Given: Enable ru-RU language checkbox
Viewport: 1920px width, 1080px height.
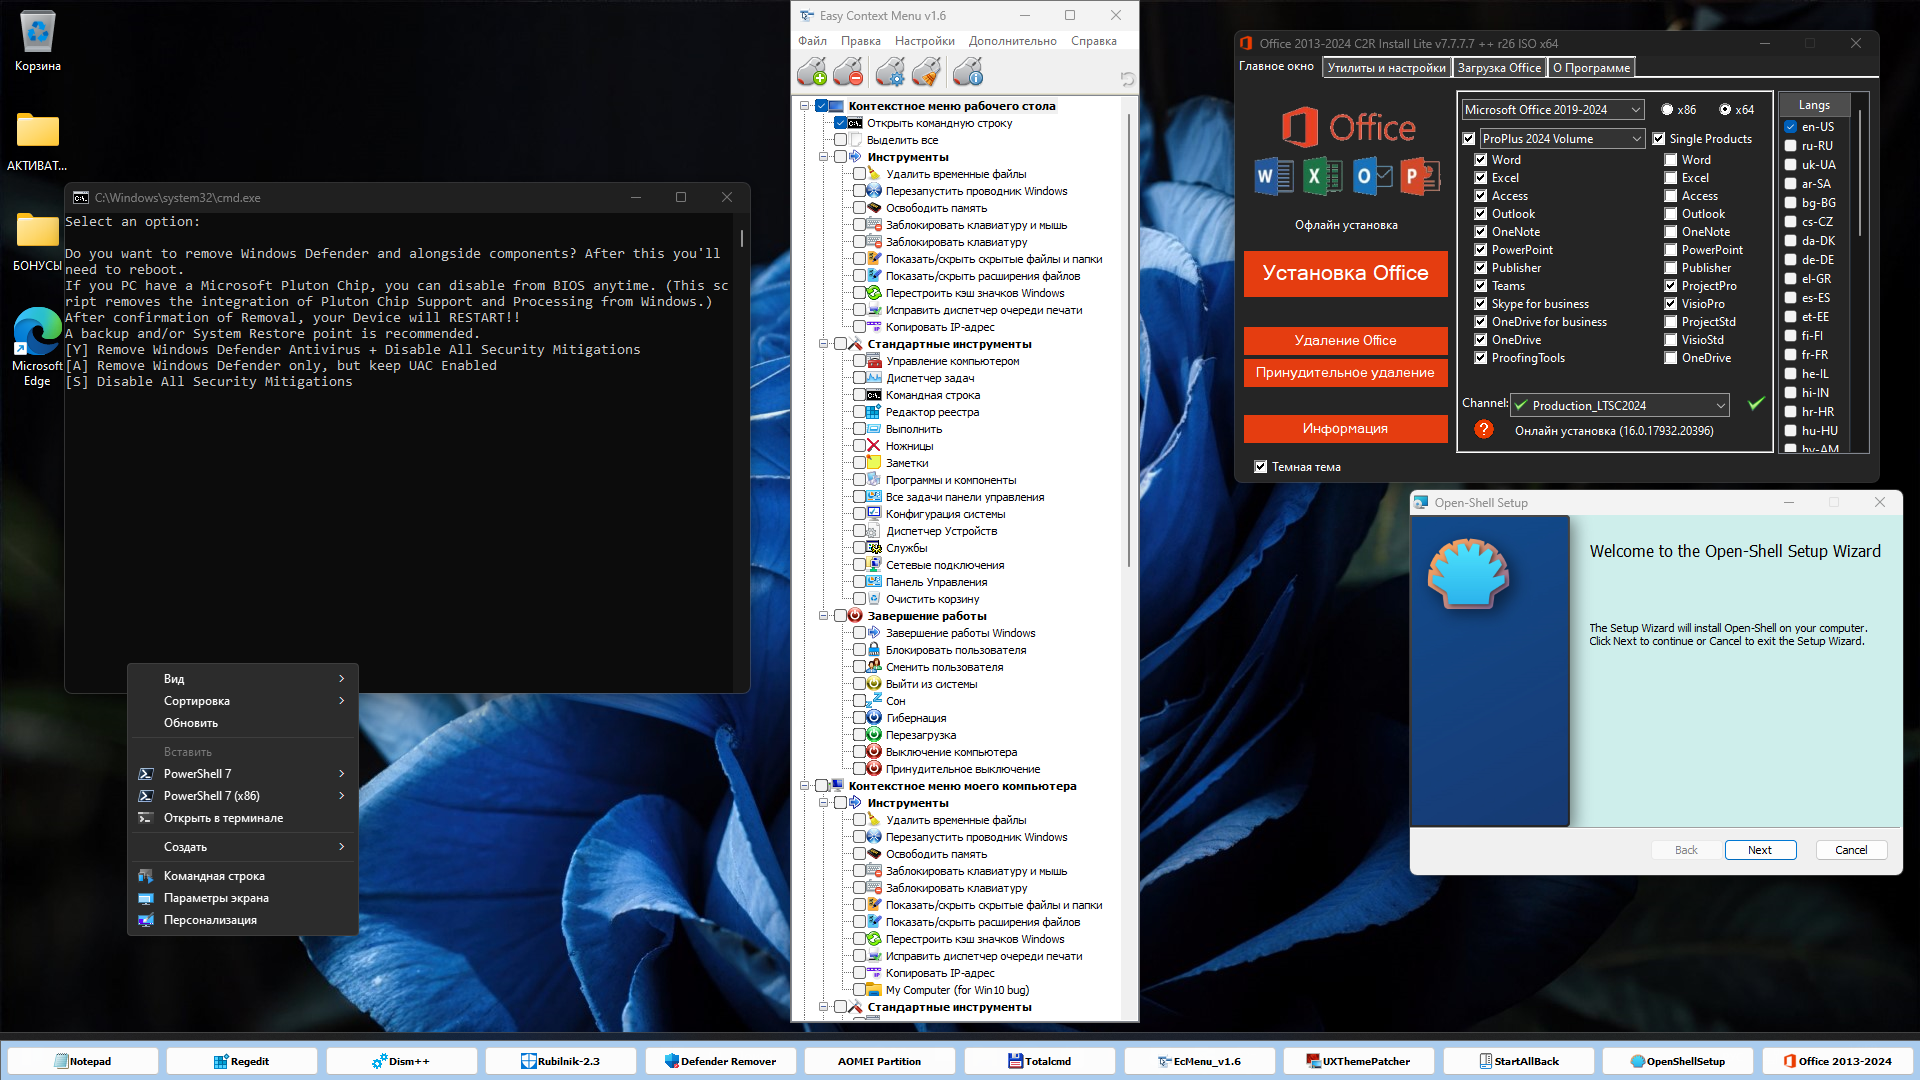Looking at the screenshot, I should tap(1791, 146).
